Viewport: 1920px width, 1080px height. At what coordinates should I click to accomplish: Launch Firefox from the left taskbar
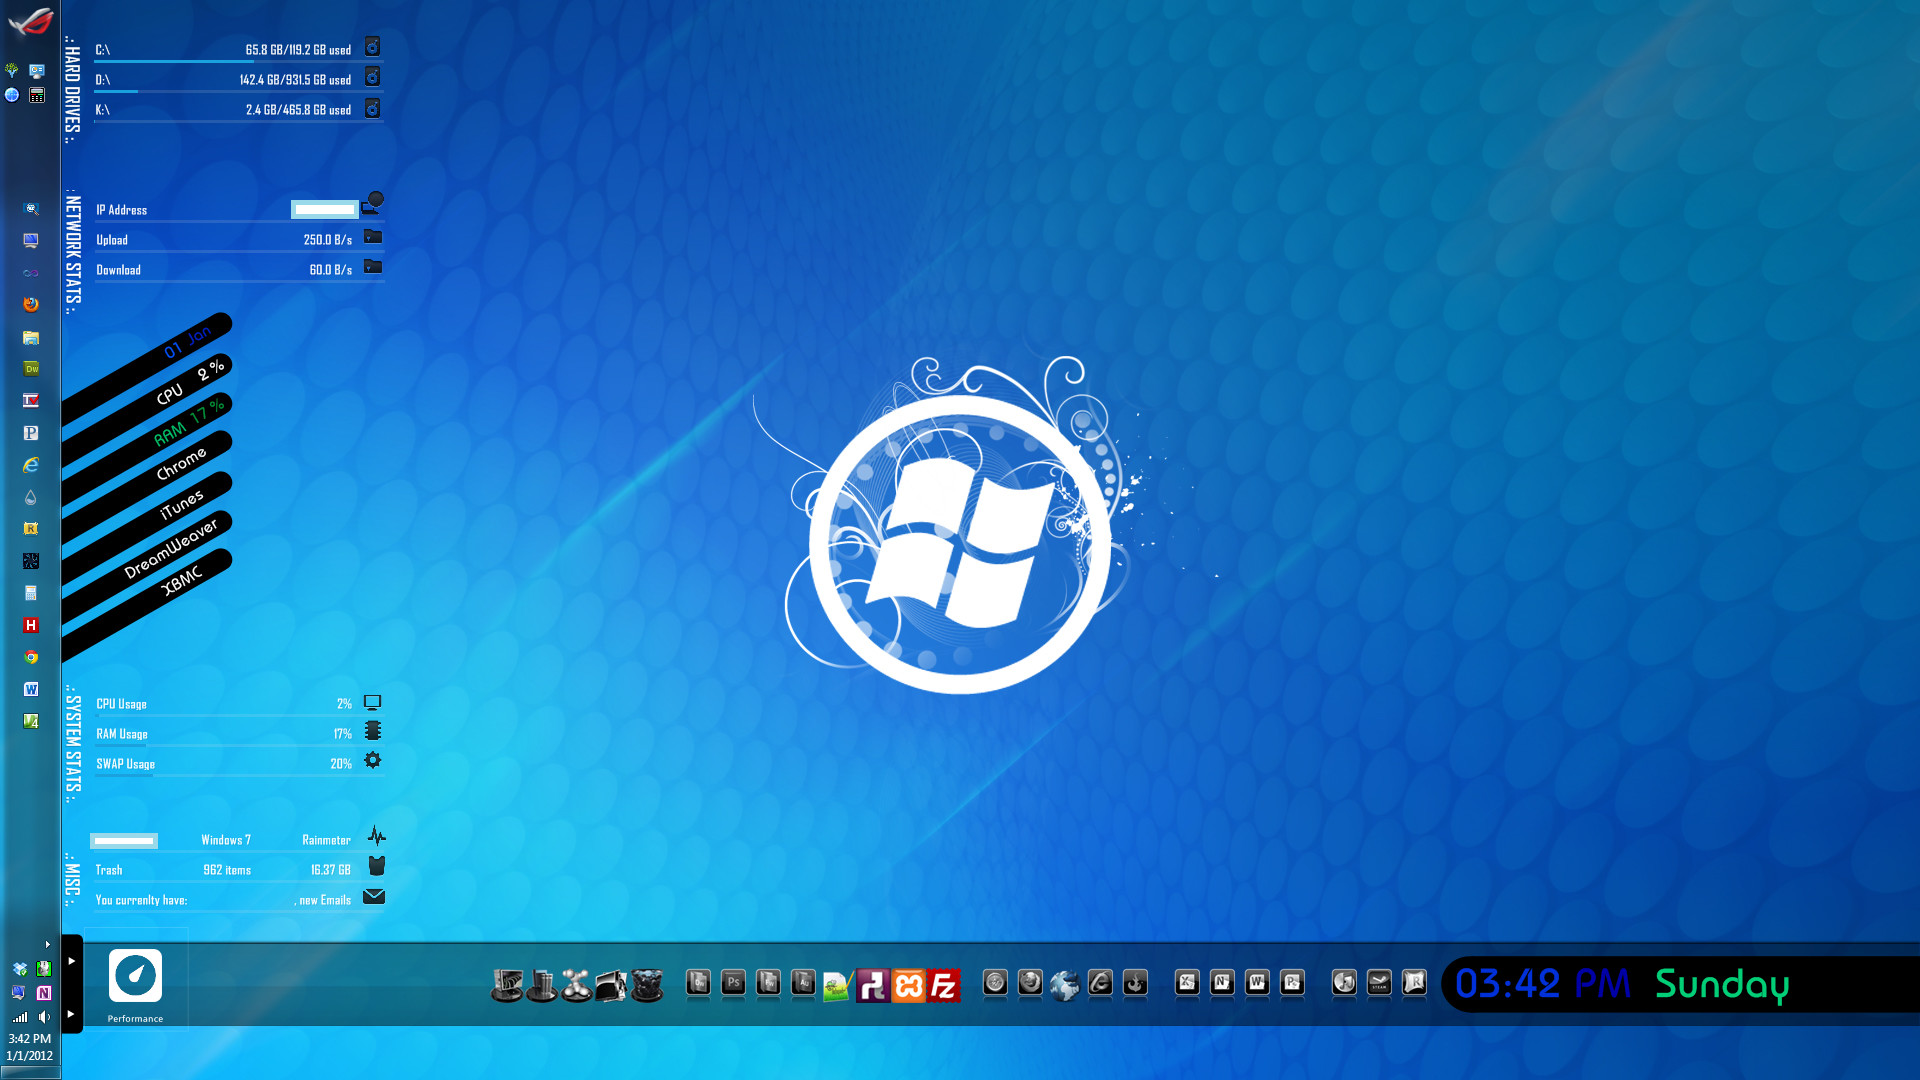tap(31, 304)
